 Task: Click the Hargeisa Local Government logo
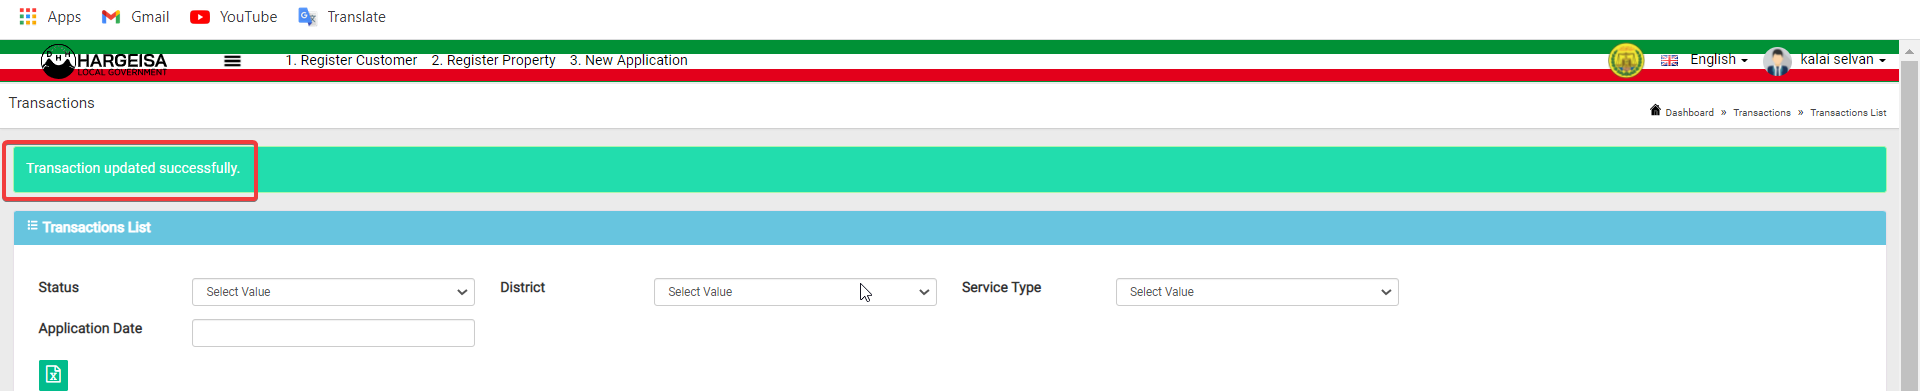[104, 61]
